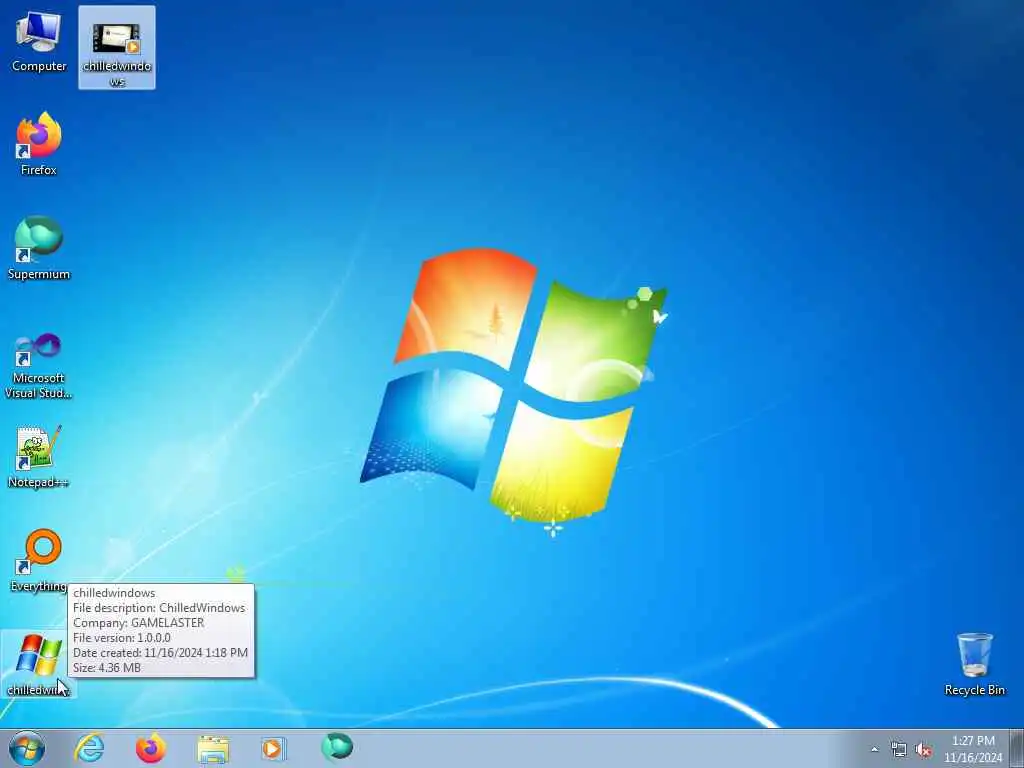Click 'File version: 1.0.0.0' tooltip text
Image resolution: width=1024 pixels, height=768 pixels.
click(x=122, y=637)
